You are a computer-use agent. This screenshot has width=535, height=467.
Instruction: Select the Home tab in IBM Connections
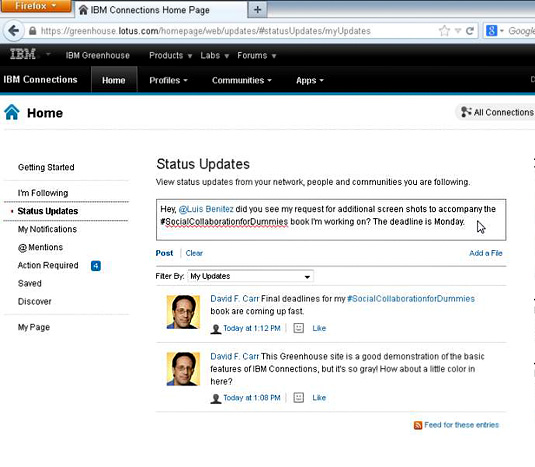point(114,80)
